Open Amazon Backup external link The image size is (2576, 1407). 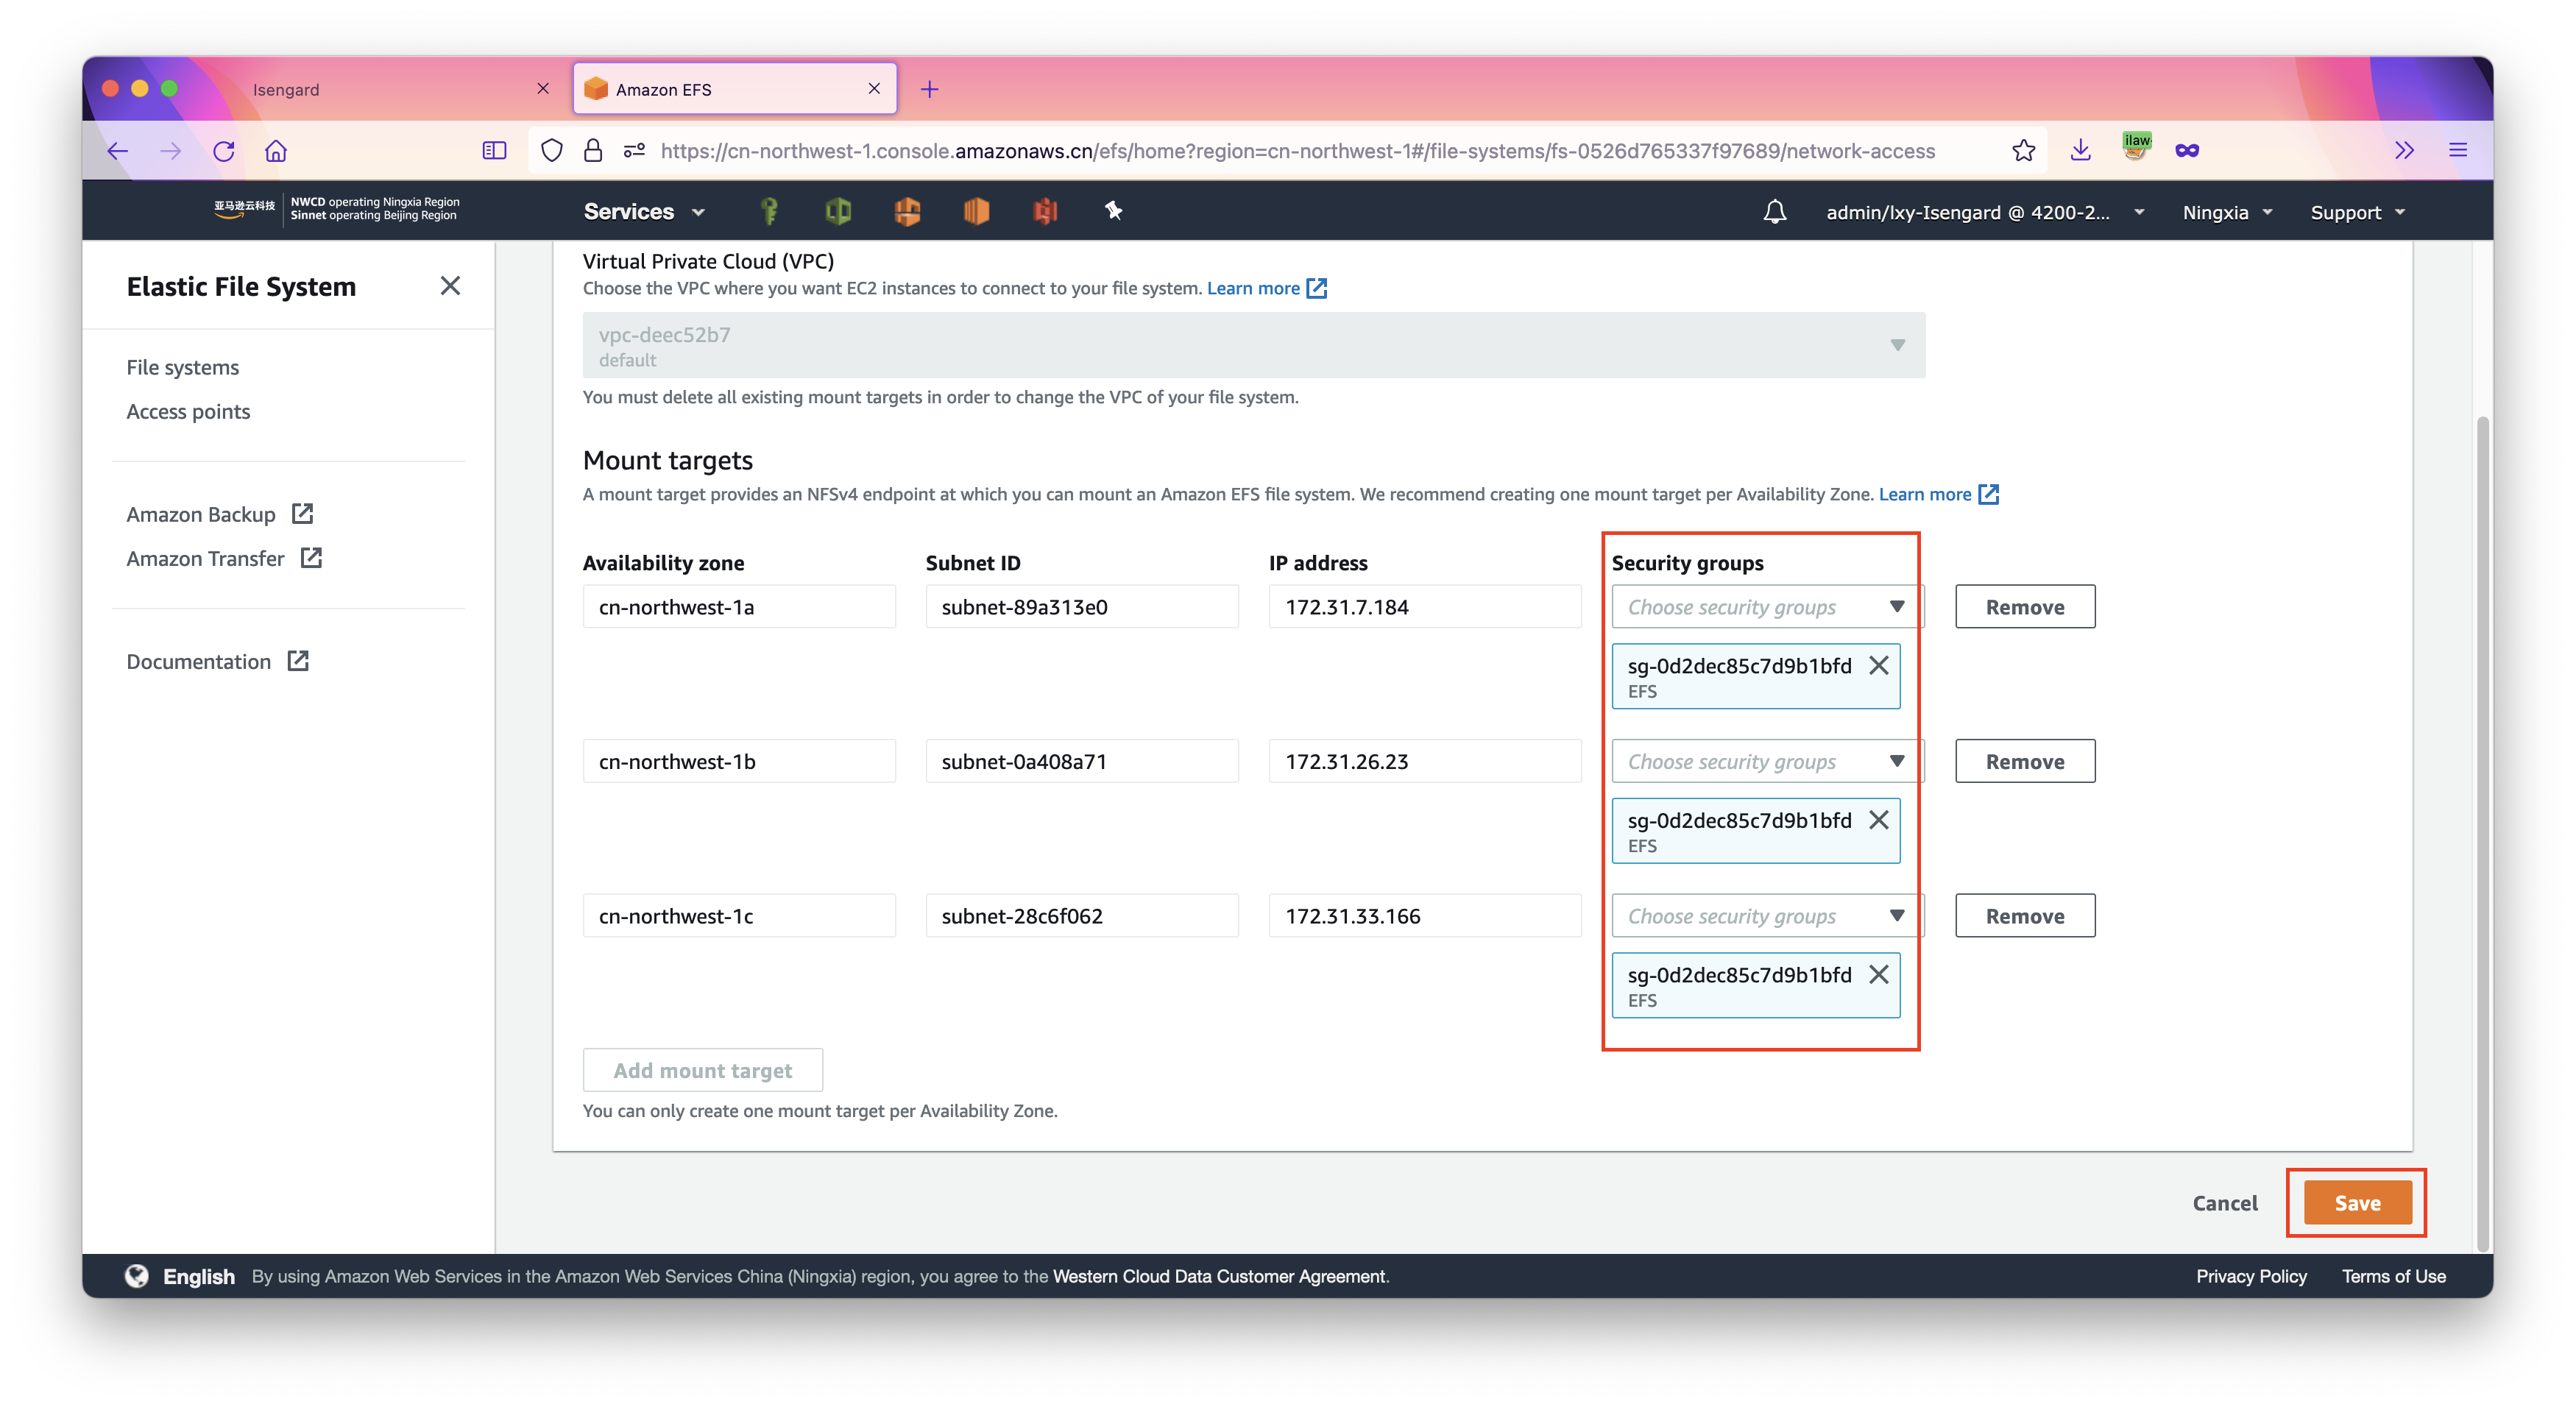click(x=220, y=514)
